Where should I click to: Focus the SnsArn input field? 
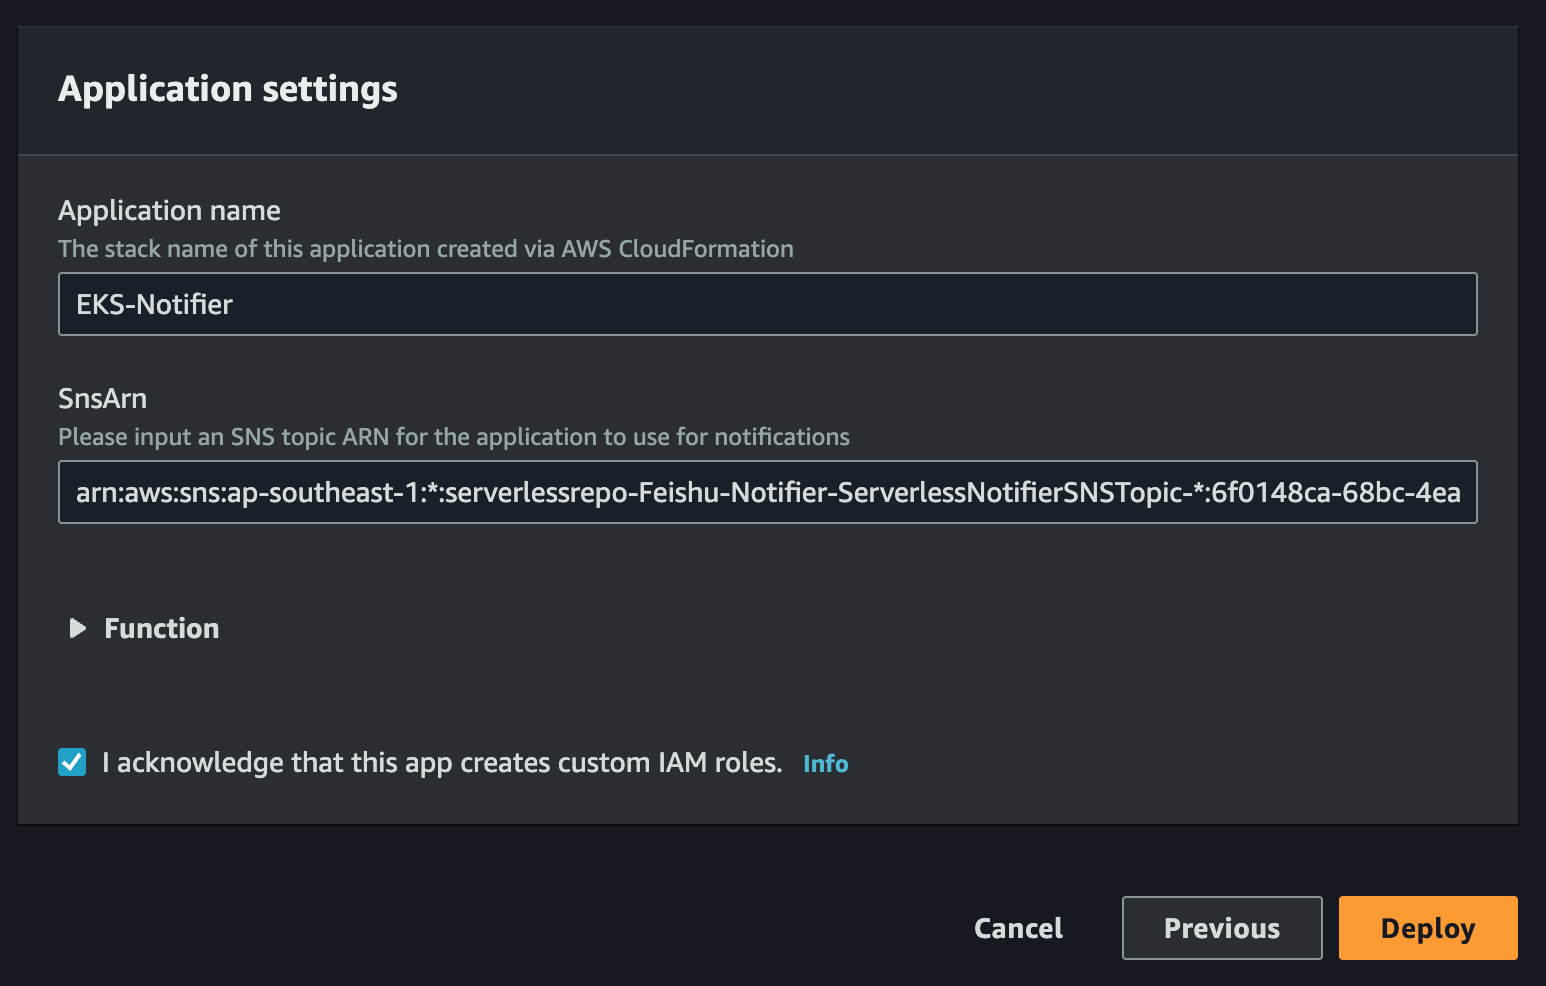(x=767, y=492)
